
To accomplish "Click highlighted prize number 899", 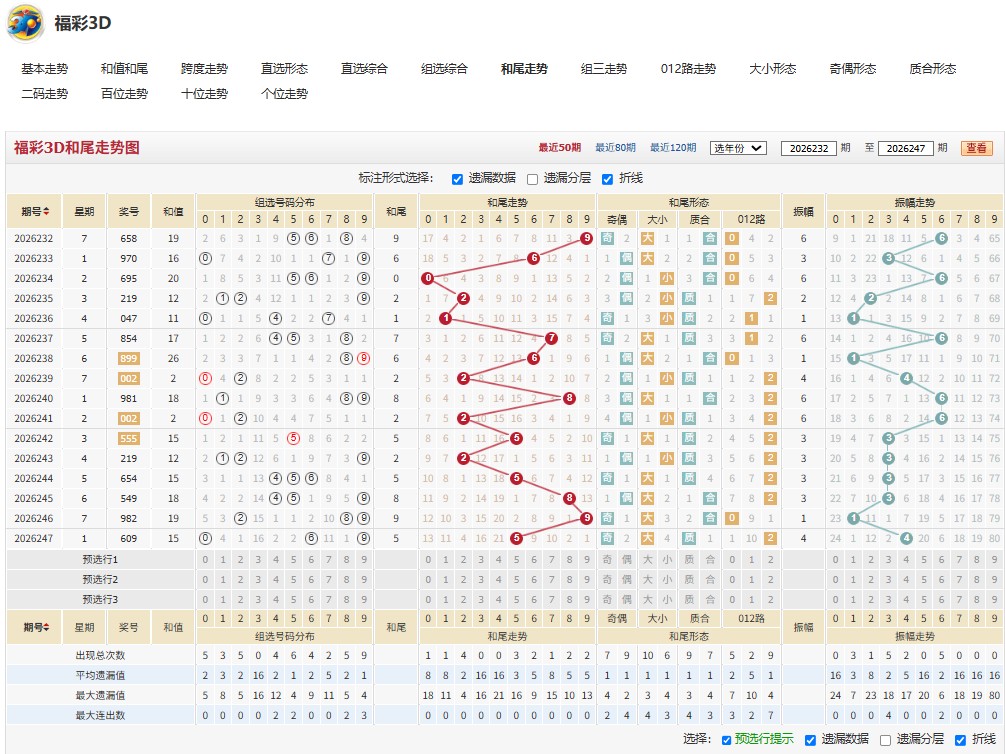I will (129, 358).
